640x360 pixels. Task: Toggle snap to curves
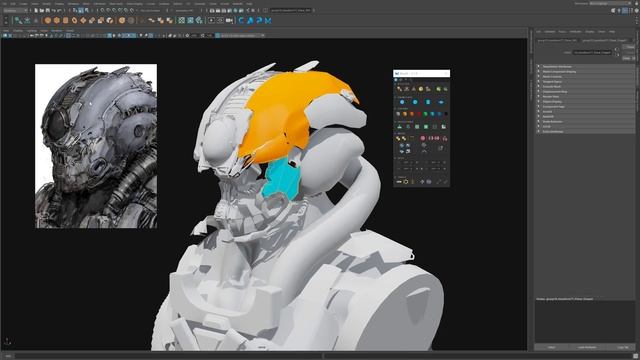pyautogui.click(x=108, y=10)
